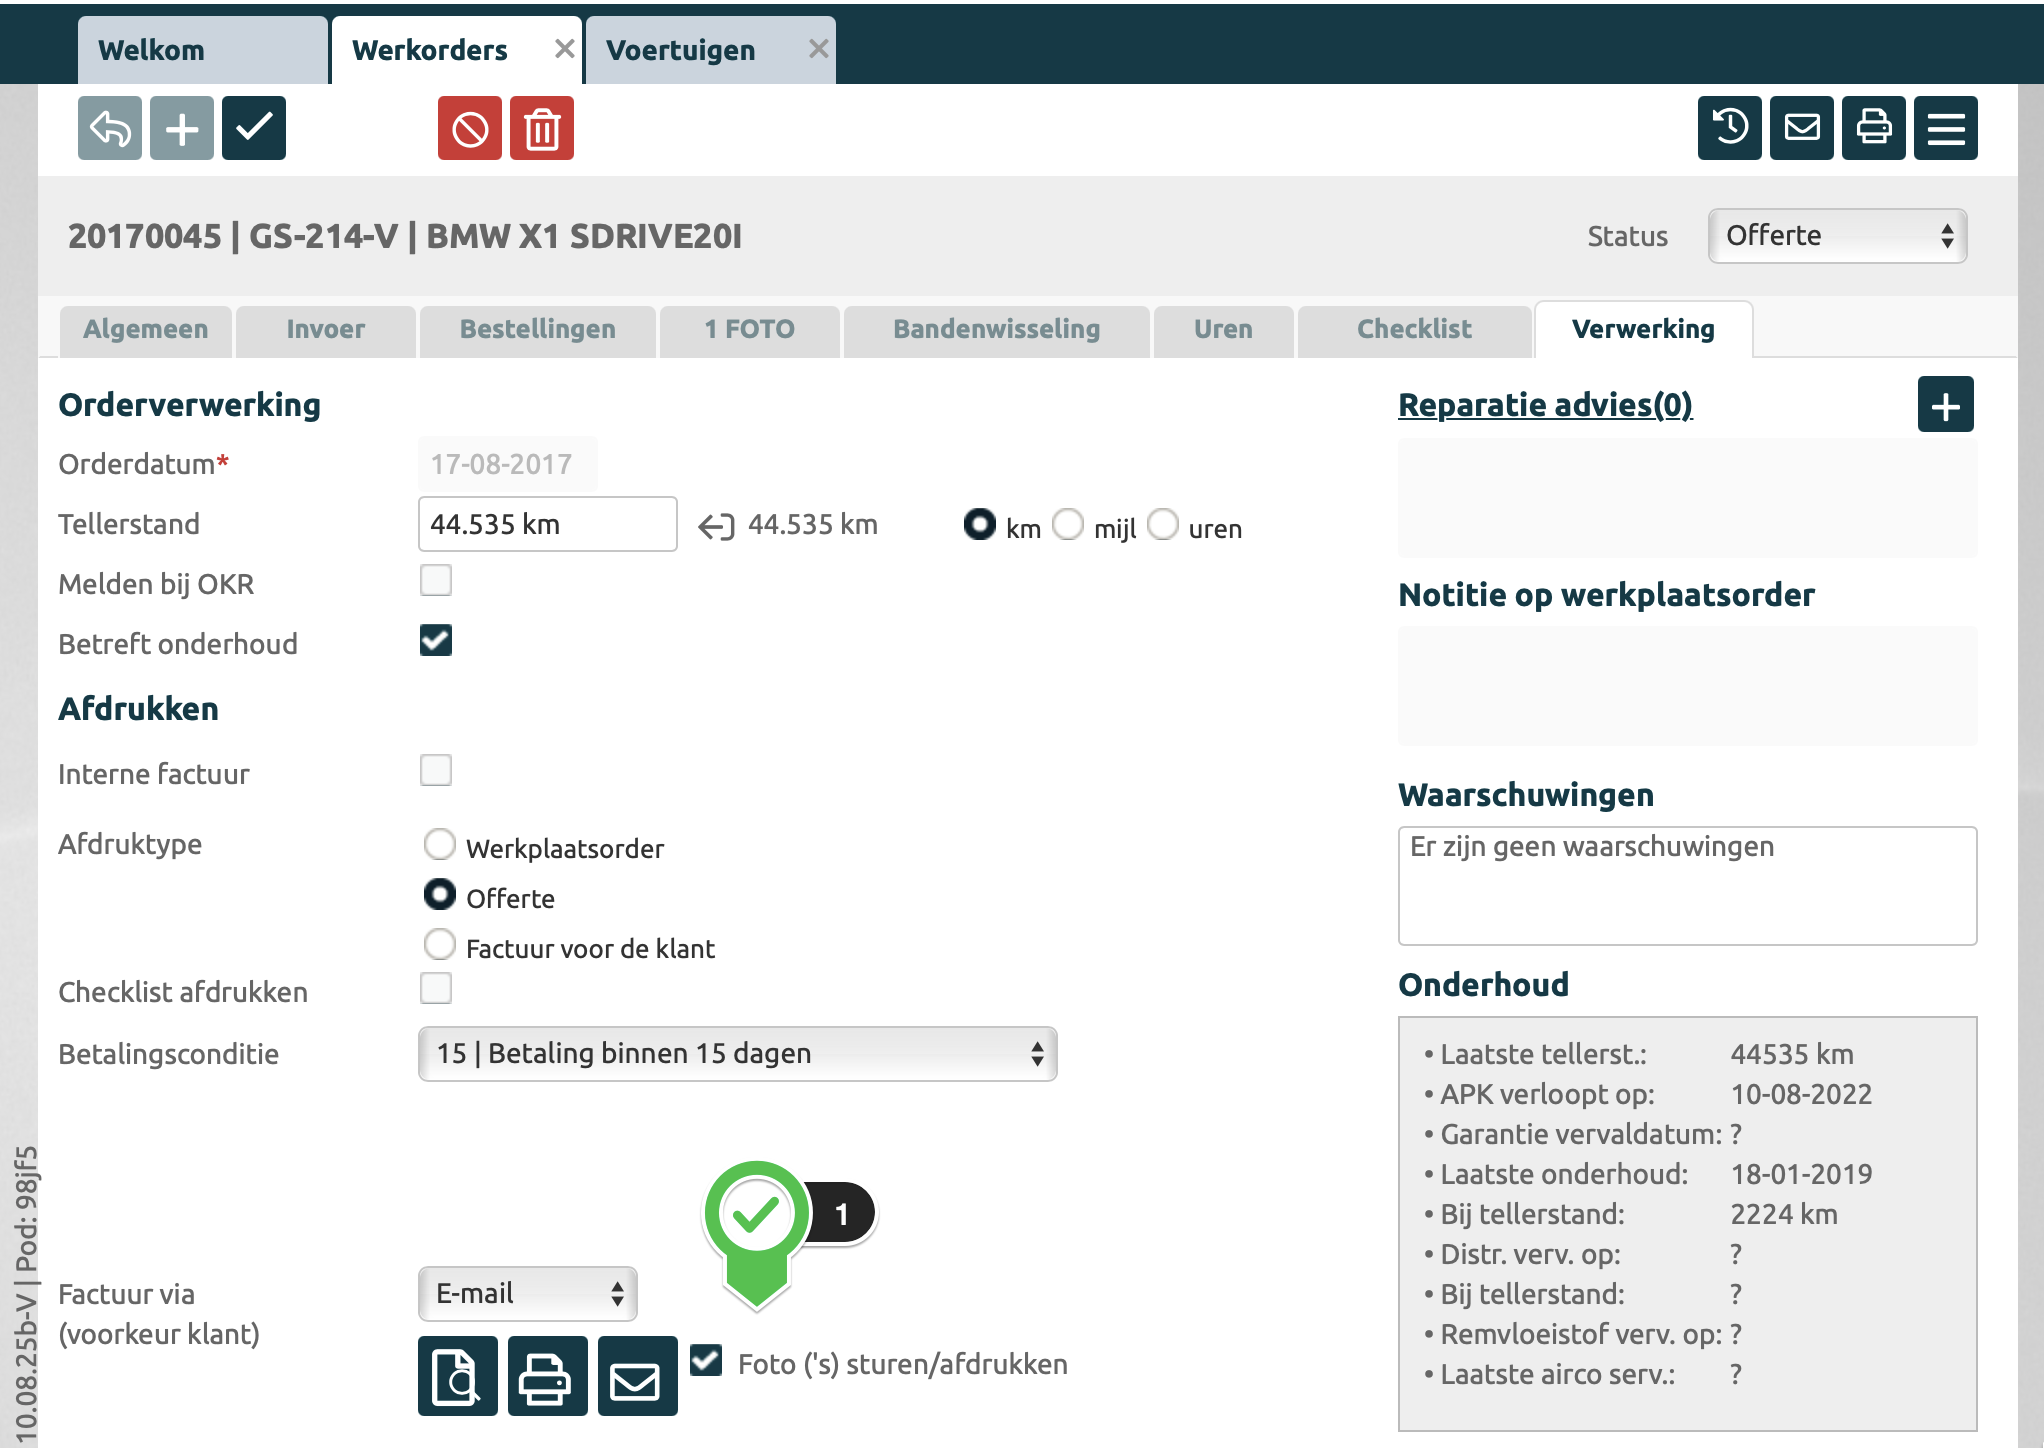This screenshot has height=1448, width=2044.
Task: Select Werkplaatsorder print type radio
Action: point(440,845)
